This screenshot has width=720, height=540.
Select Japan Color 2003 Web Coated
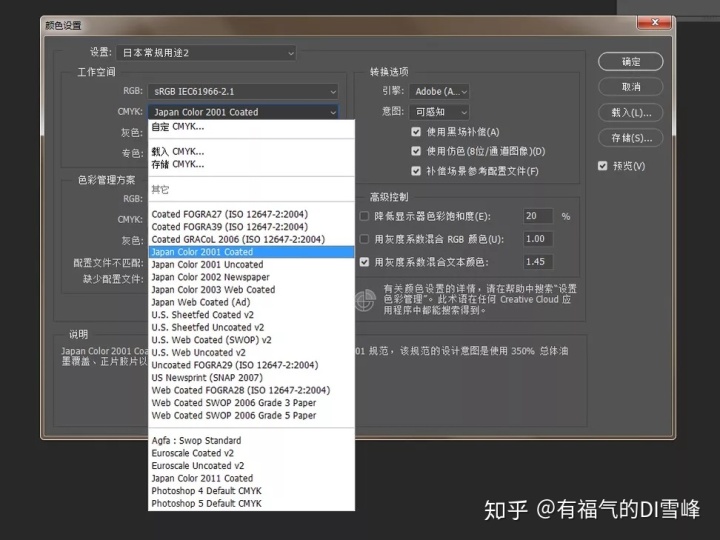251,290
